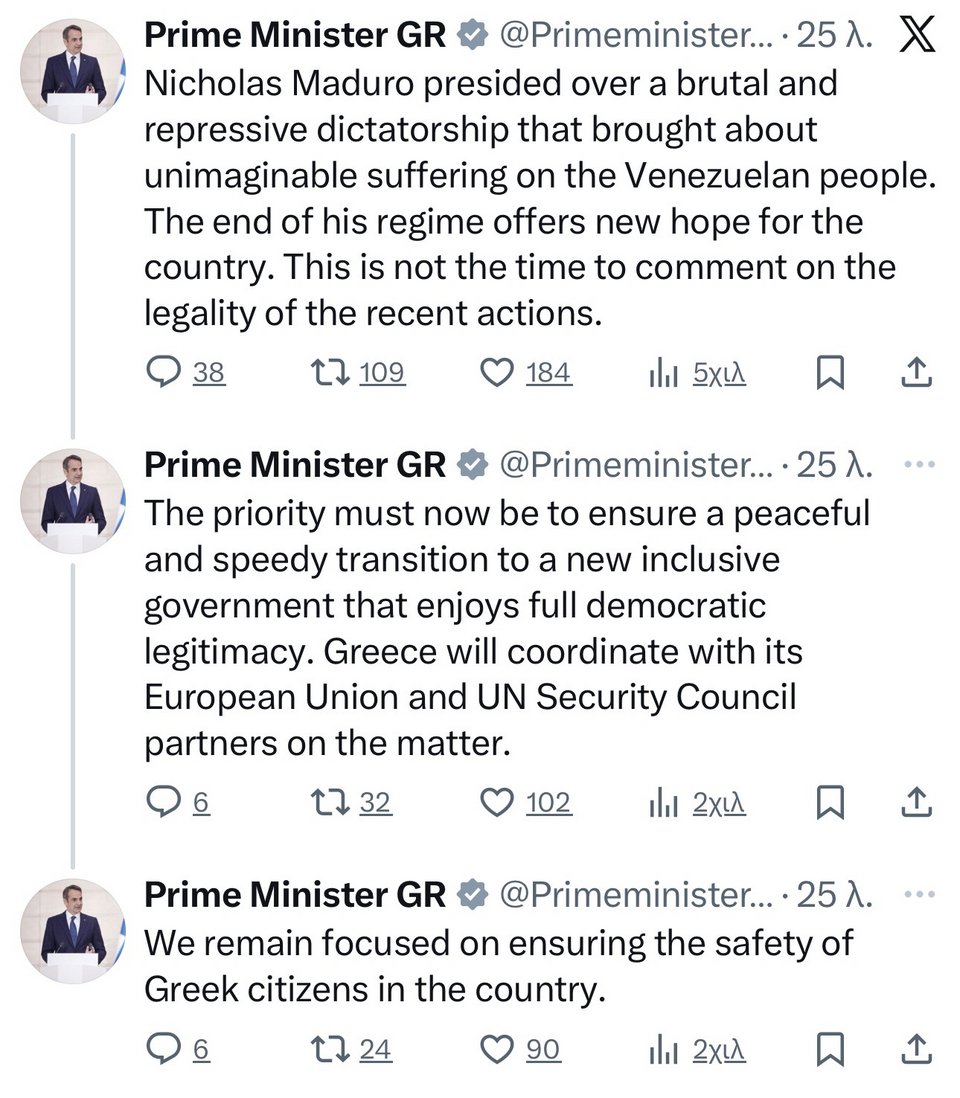Like the tweet about democratic legitimacy
The width and height of the screenshot is (960, 1098).
click(x=496, y=802)
